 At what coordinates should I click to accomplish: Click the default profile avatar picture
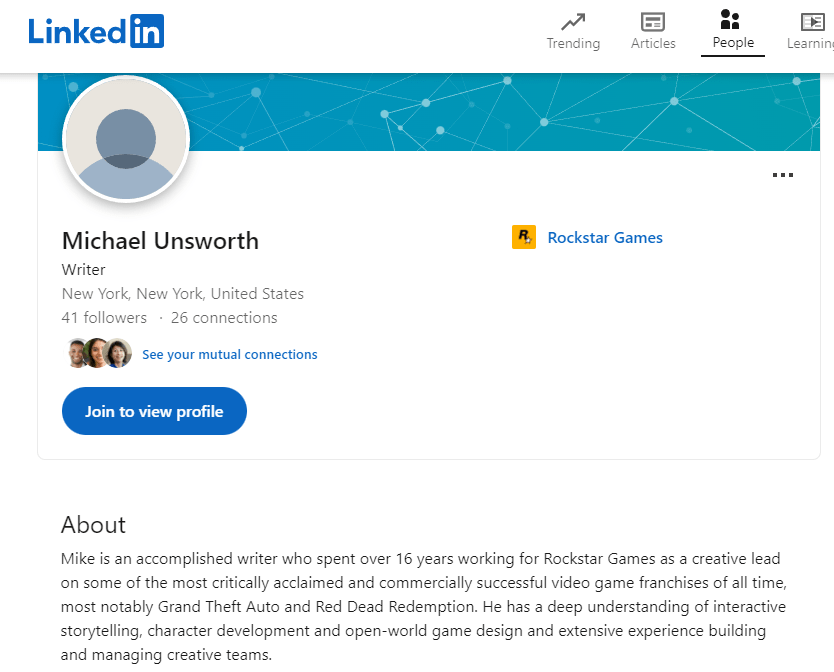[x=126, y=139]
